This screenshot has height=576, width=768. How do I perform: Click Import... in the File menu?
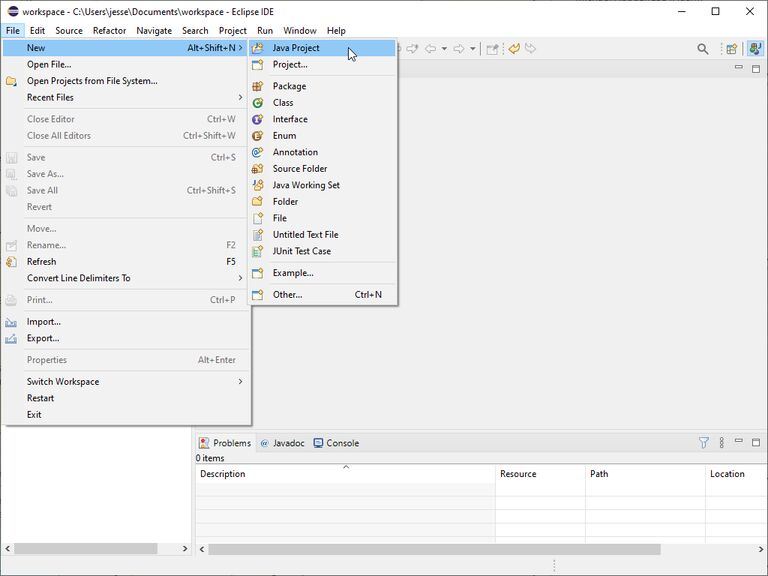[44, 322]
